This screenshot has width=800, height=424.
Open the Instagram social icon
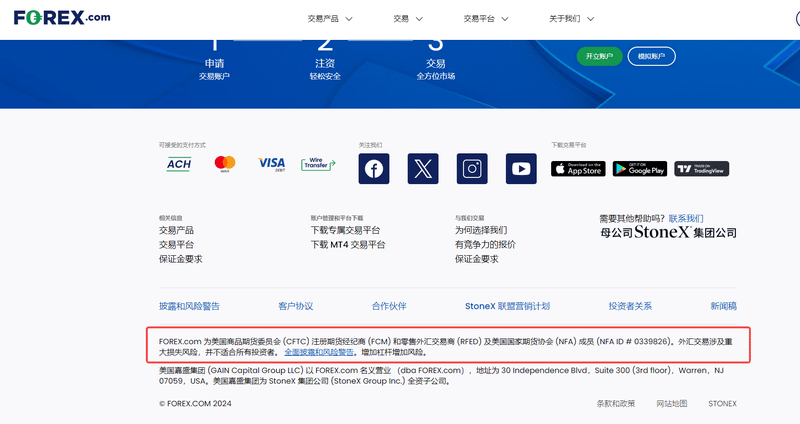click(x=472, y=168)
